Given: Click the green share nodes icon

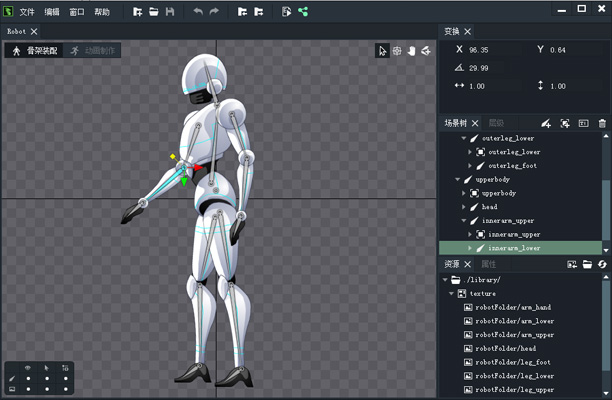Looking at the screenshot, I should (303, 12).
